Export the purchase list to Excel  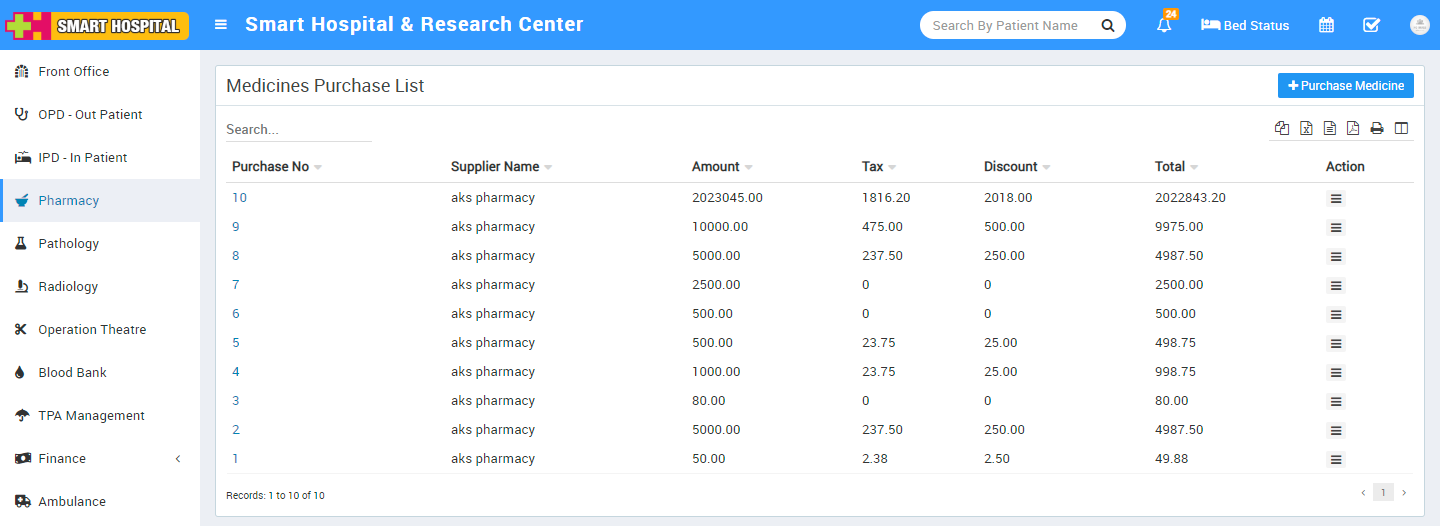pyautogui.click(x=1306, y=128)
